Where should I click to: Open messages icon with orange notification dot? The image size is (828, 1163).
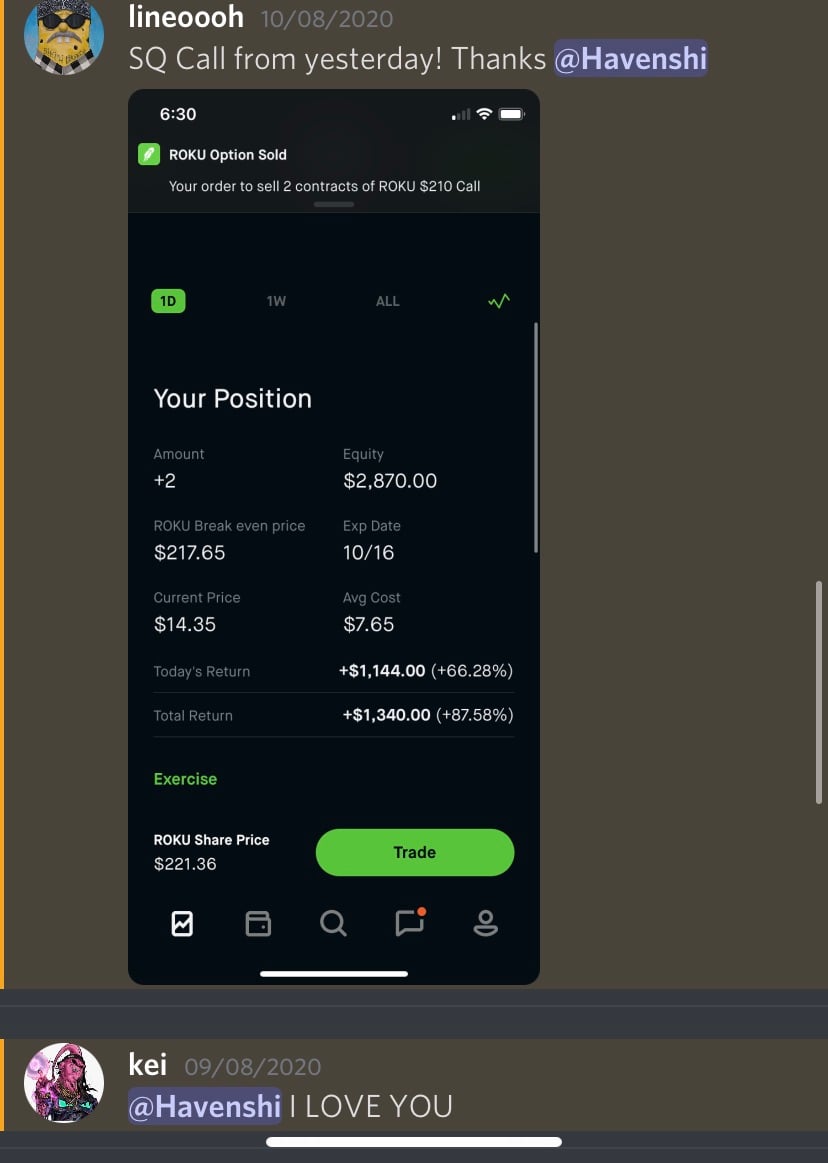(x=410, y=922)
